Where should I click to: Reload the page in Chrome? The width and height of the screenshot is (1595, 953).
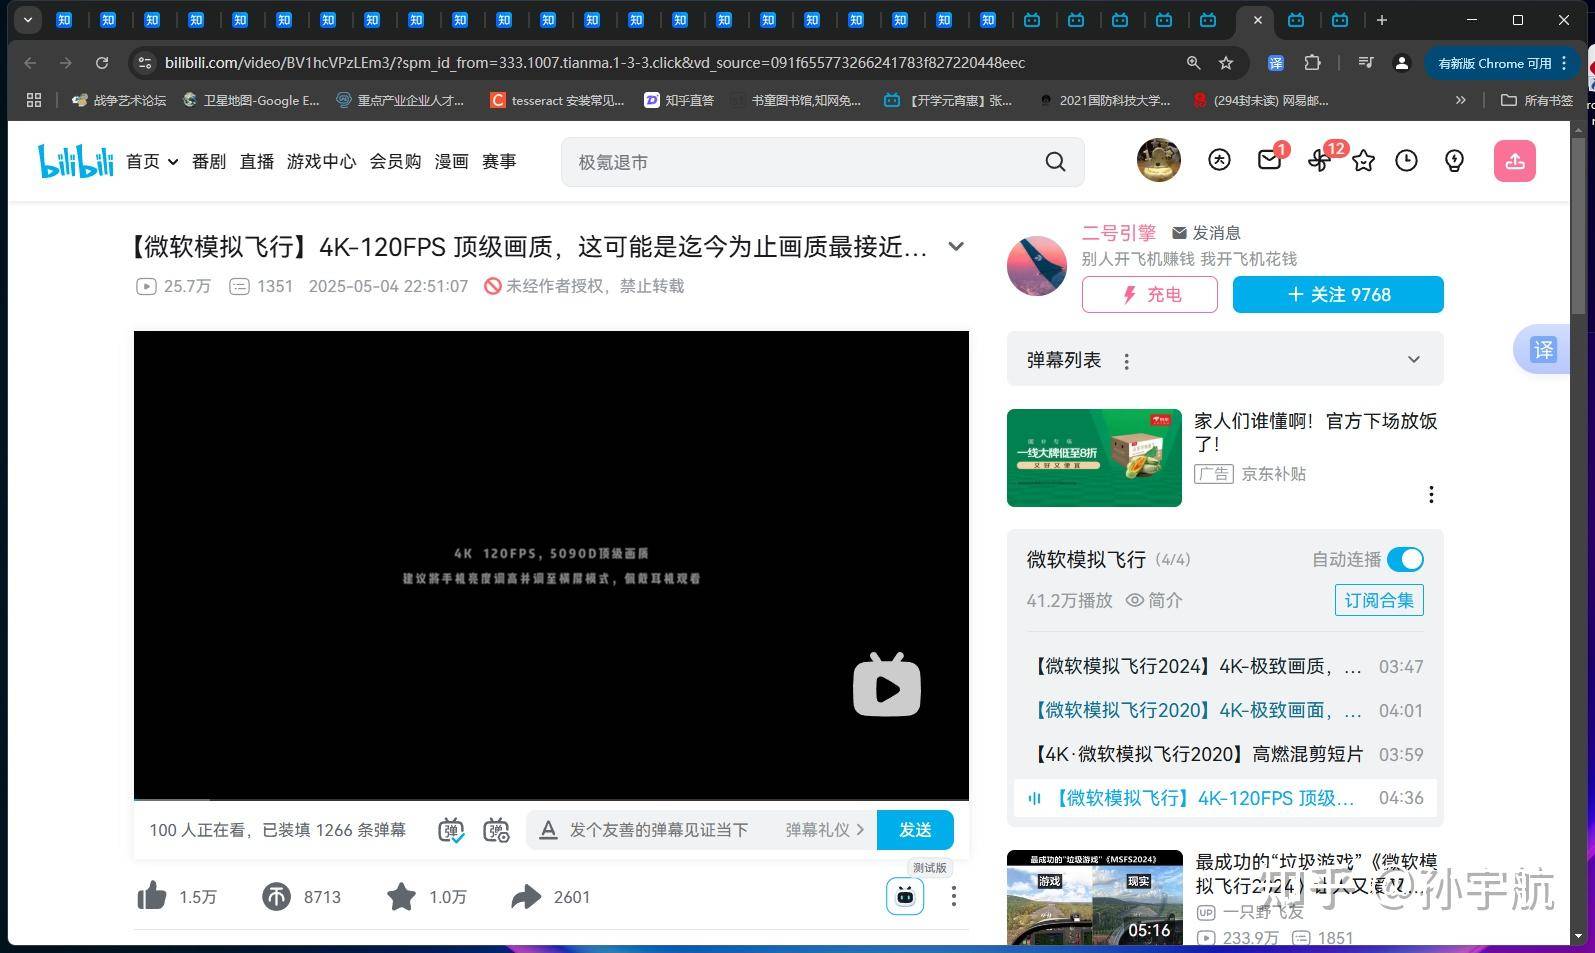[102, 63]
